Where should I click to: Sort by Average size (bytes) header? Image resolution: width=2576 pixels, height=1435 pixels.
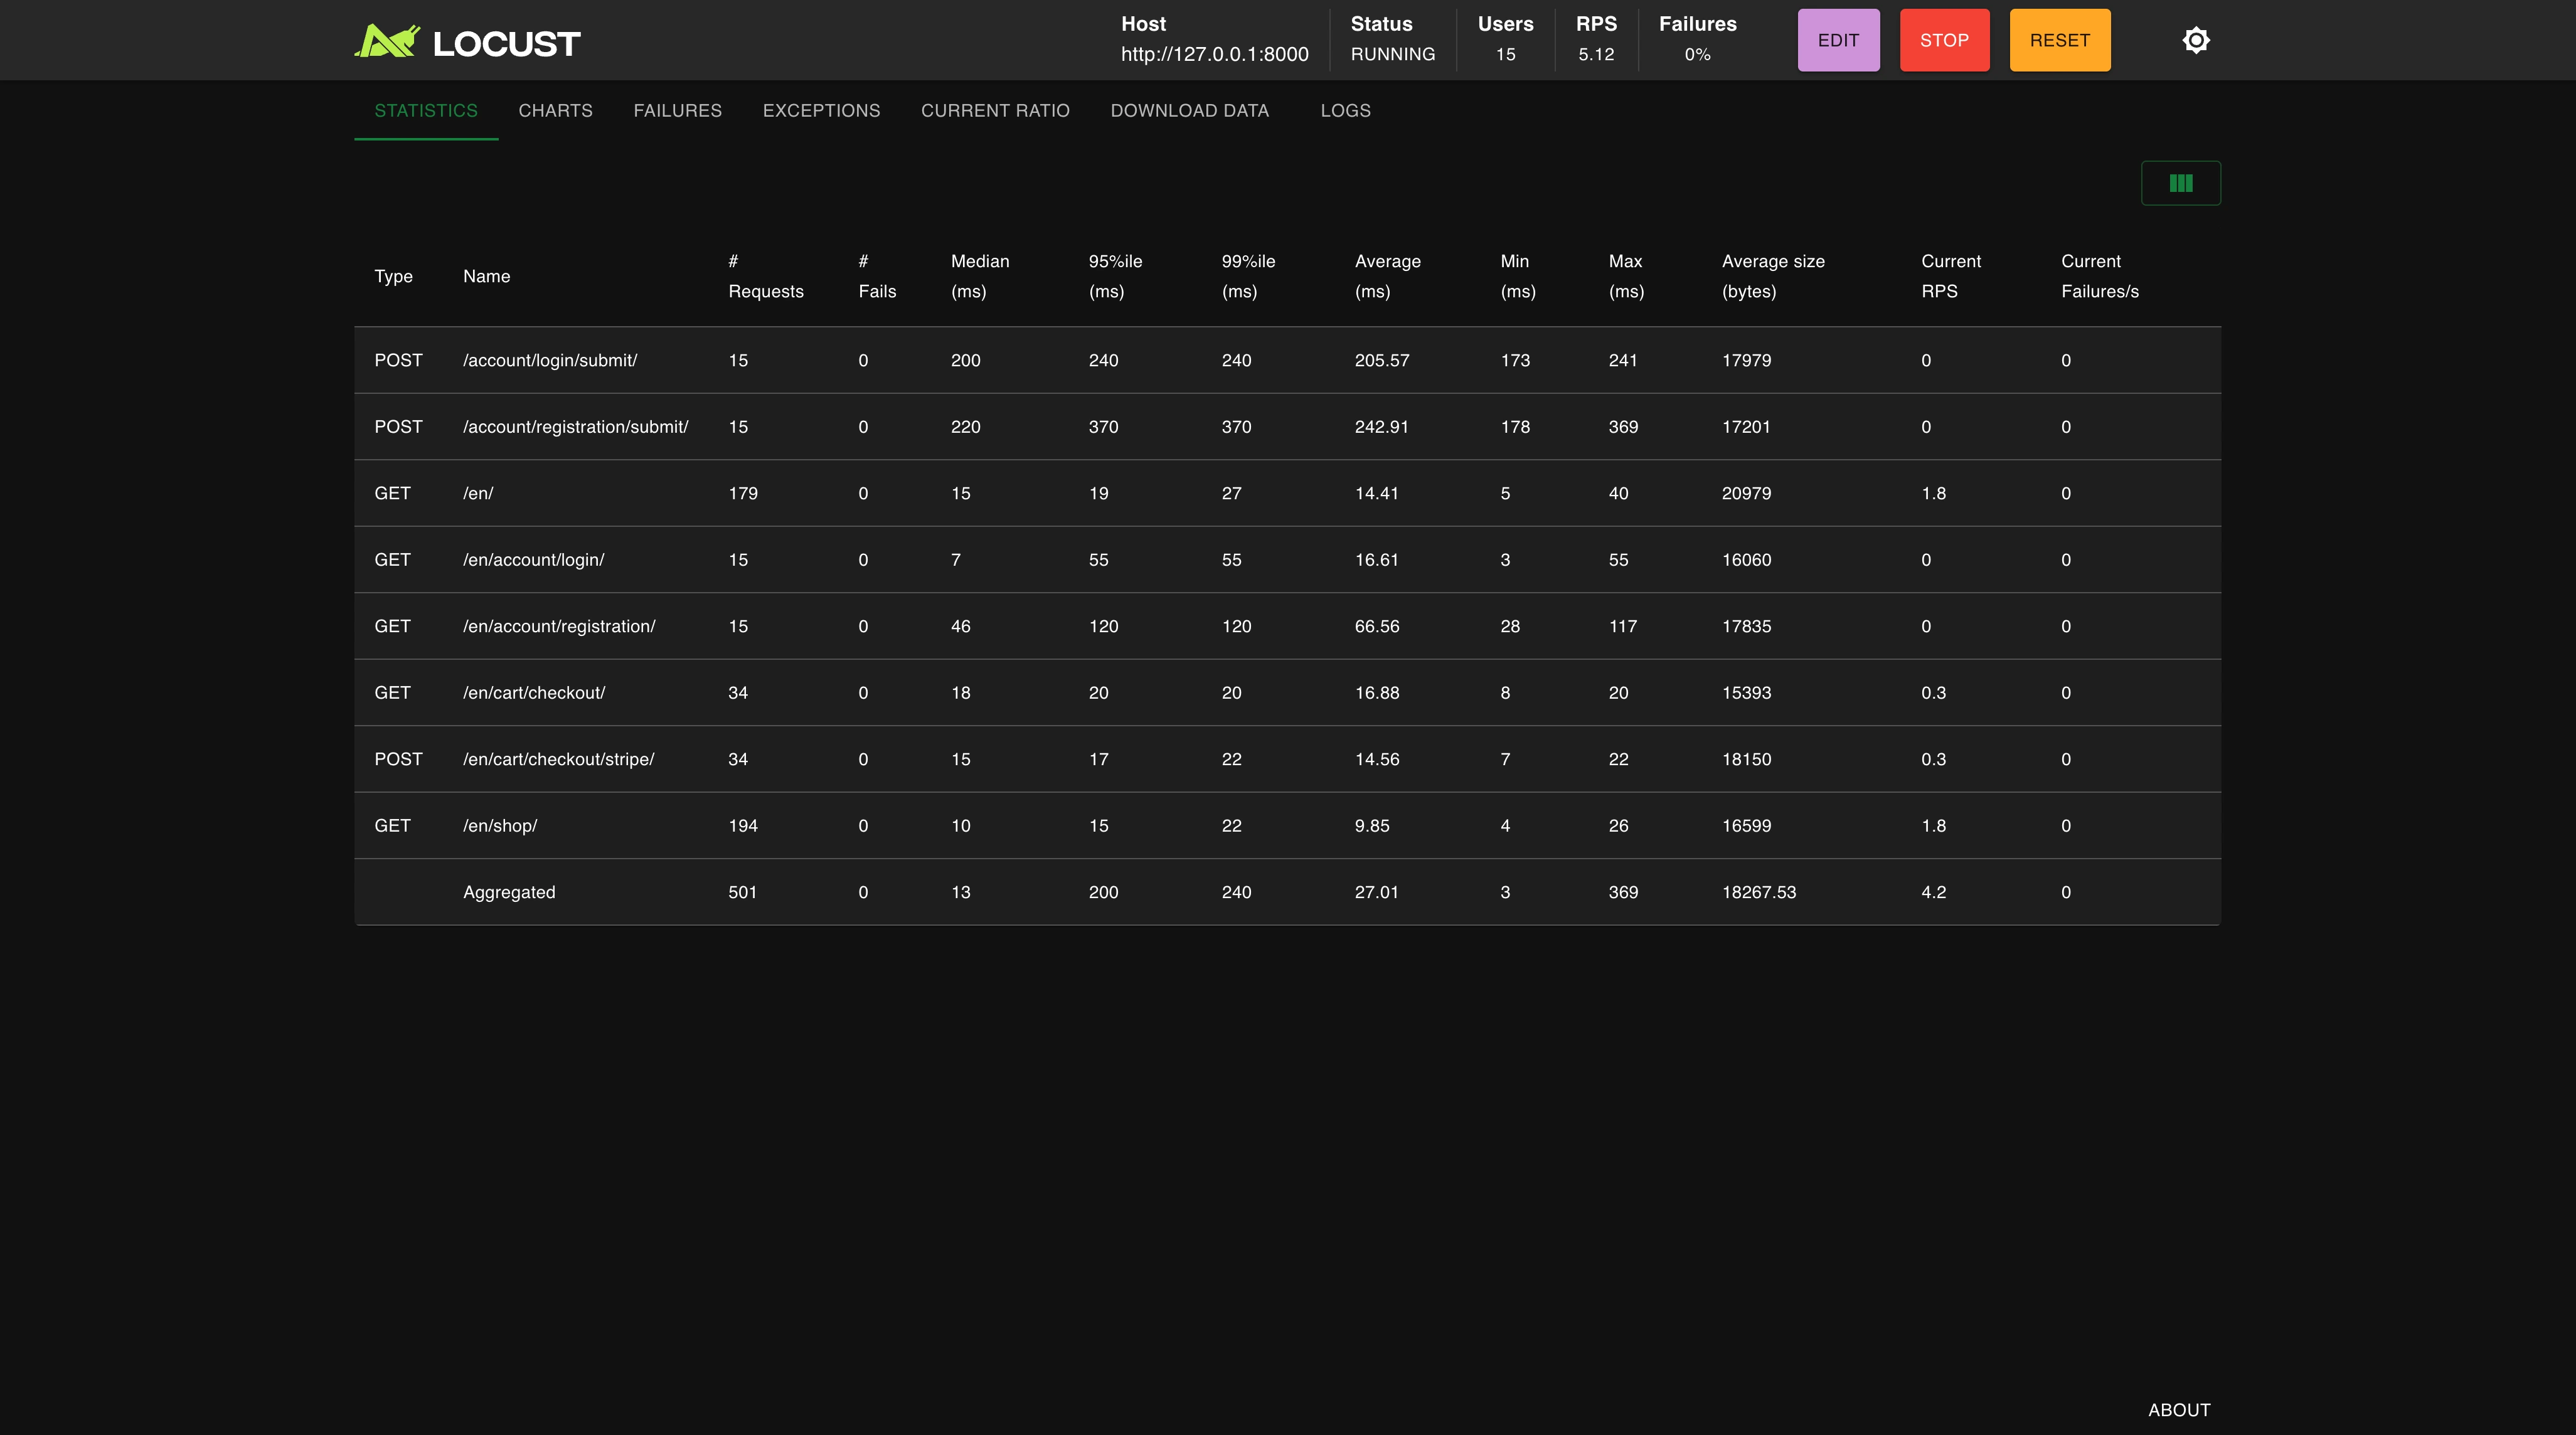[1773, 276]
